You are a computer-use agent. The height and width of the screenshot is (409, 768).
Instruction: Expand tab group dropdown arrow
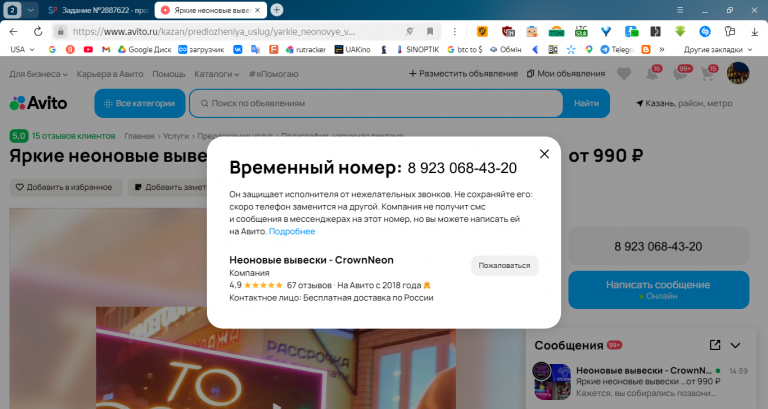[30, 10]
